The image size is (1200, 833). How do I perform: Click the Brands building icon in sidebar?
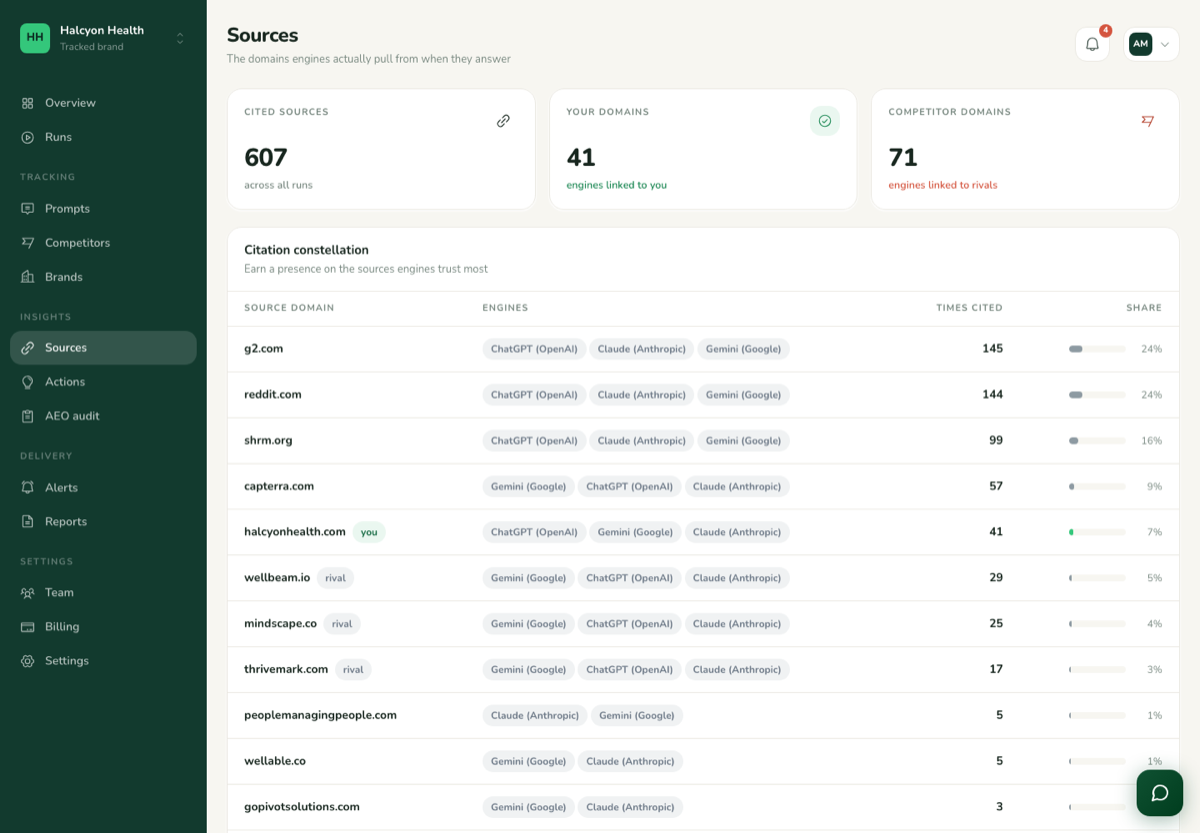pyautogui.click(x=28, y=277)
